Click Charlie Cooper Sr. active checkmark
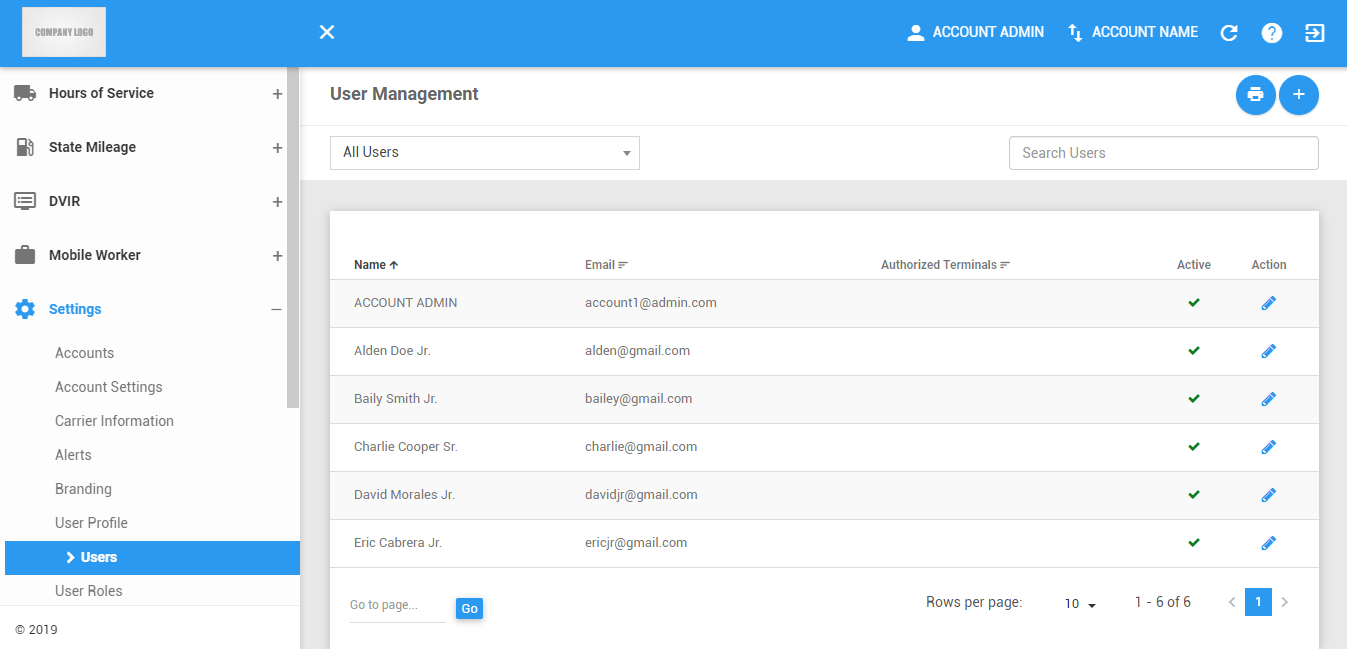This screenshot has height=649, width=1347. 1193,447
